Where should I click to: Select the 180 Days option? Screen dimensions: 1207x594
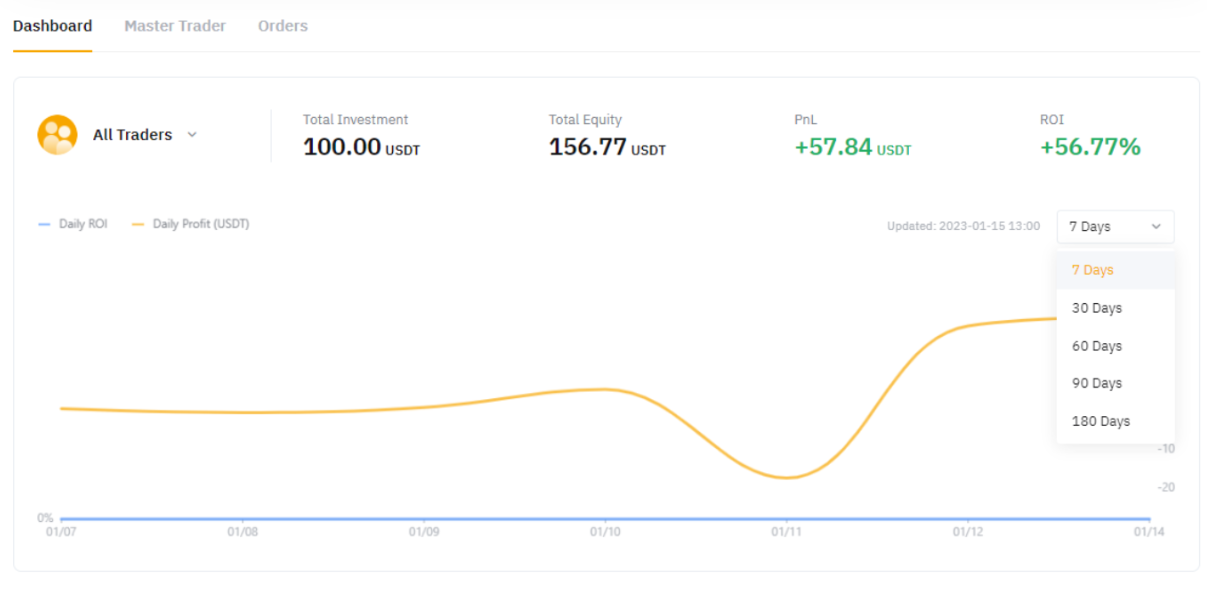pos(1100,421)
